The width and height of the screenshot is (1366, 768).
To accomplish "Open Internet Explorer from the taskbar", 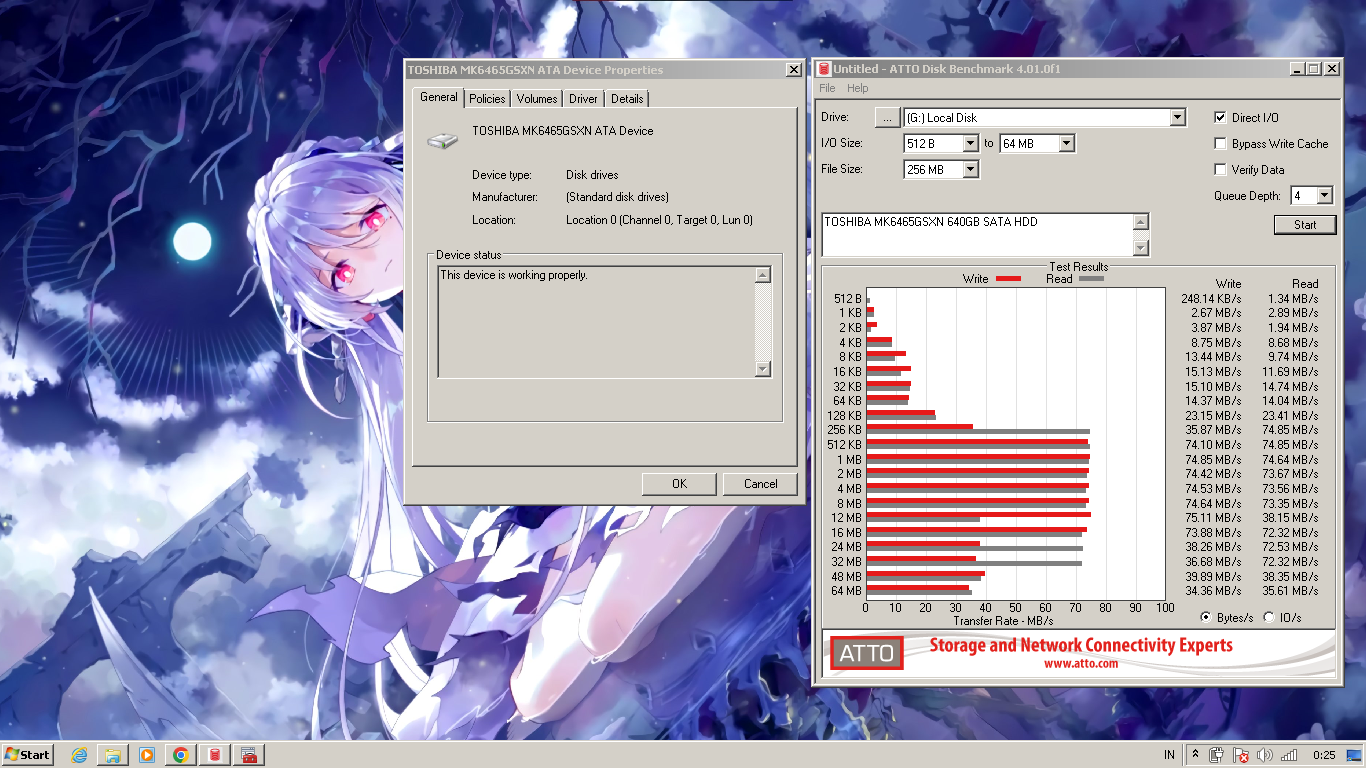I will coord(79,755).
